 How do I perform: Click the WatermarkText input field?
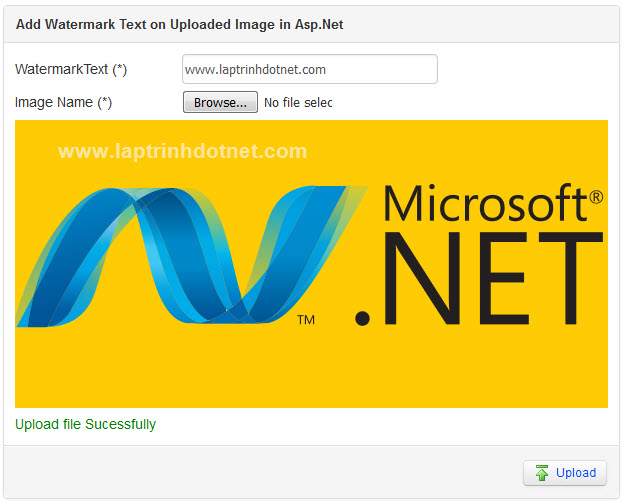[x=310, y=69]
